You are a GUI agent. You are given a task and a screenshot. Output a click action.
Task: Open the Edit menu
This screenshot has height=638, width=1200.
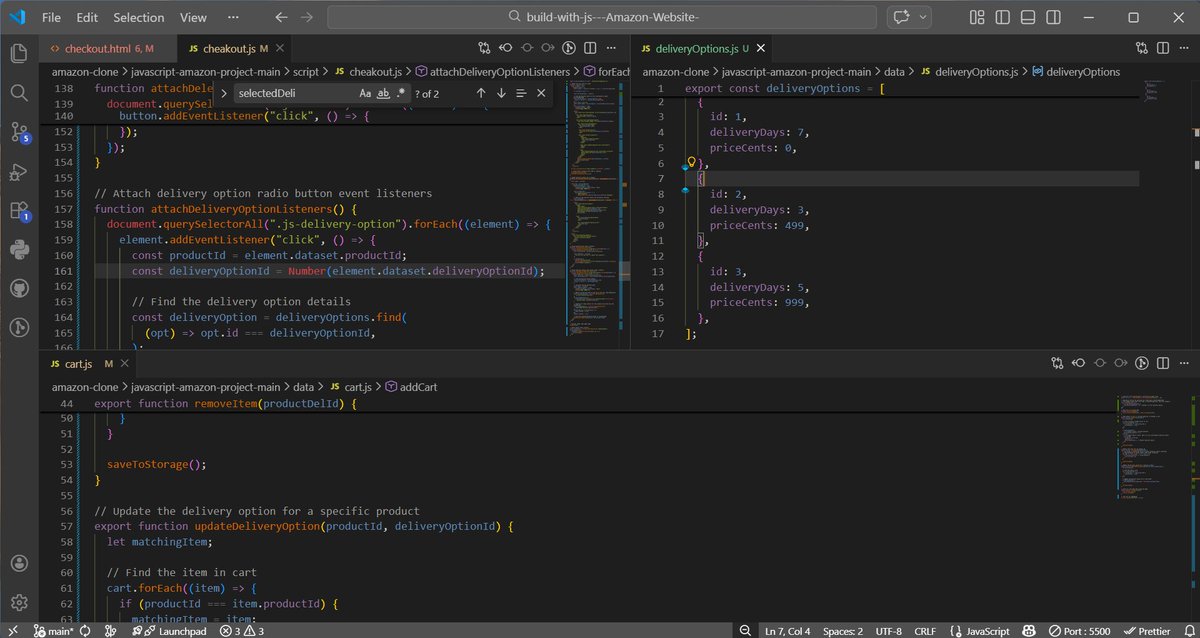coord(87,17)
